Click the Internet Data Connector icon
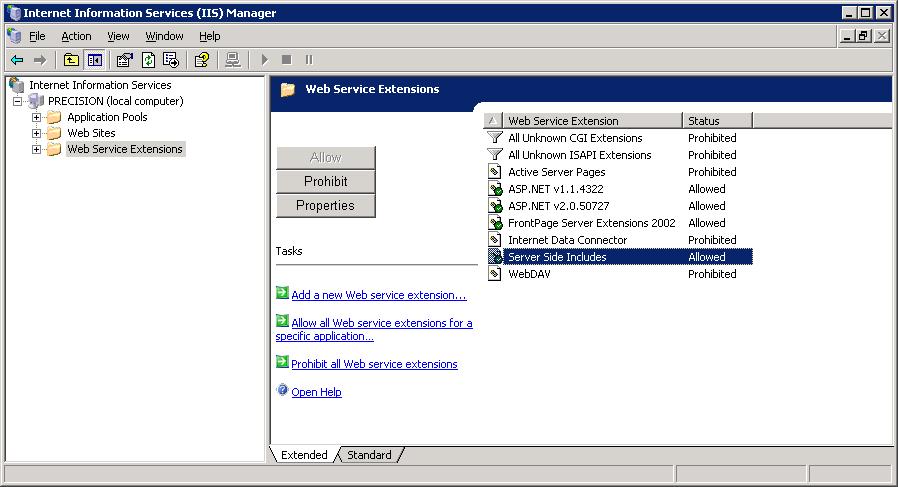This screenshot has width=898, height=487. (x=495, y=240)
